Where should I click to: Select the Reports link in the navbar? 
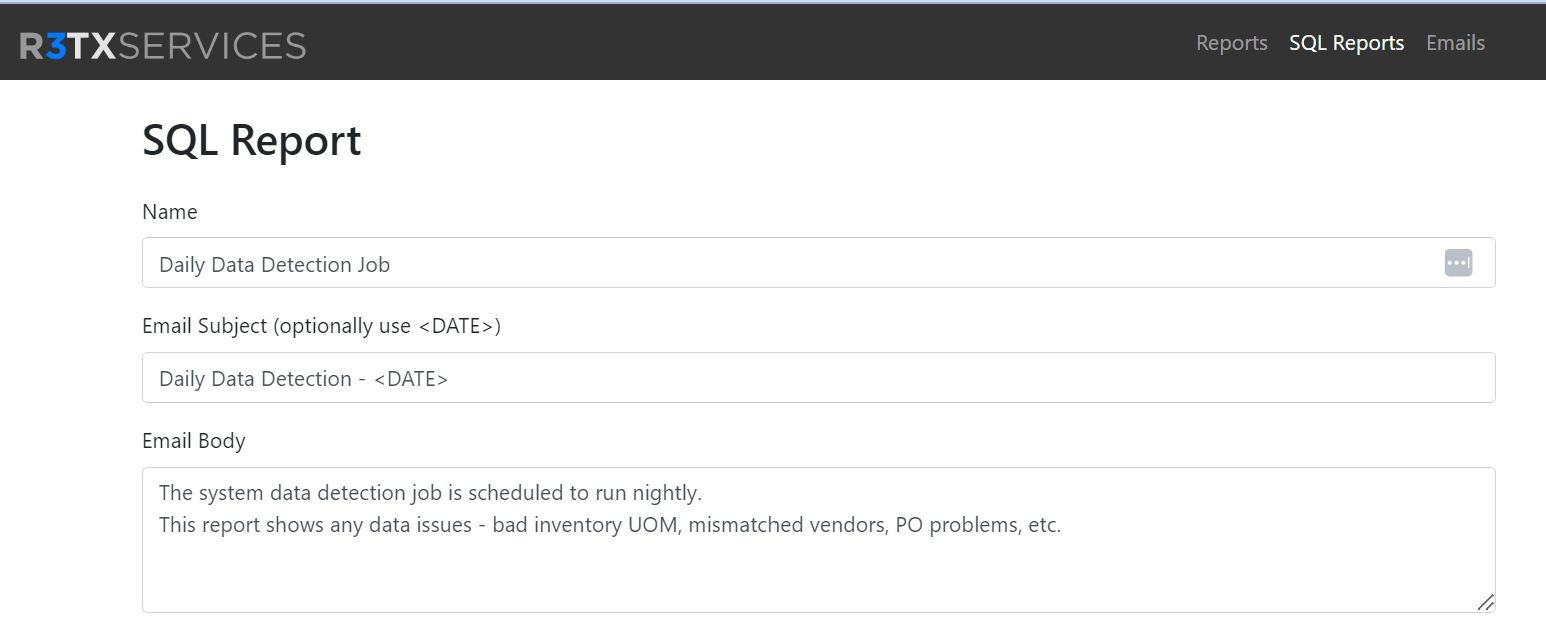point(1231,42)
